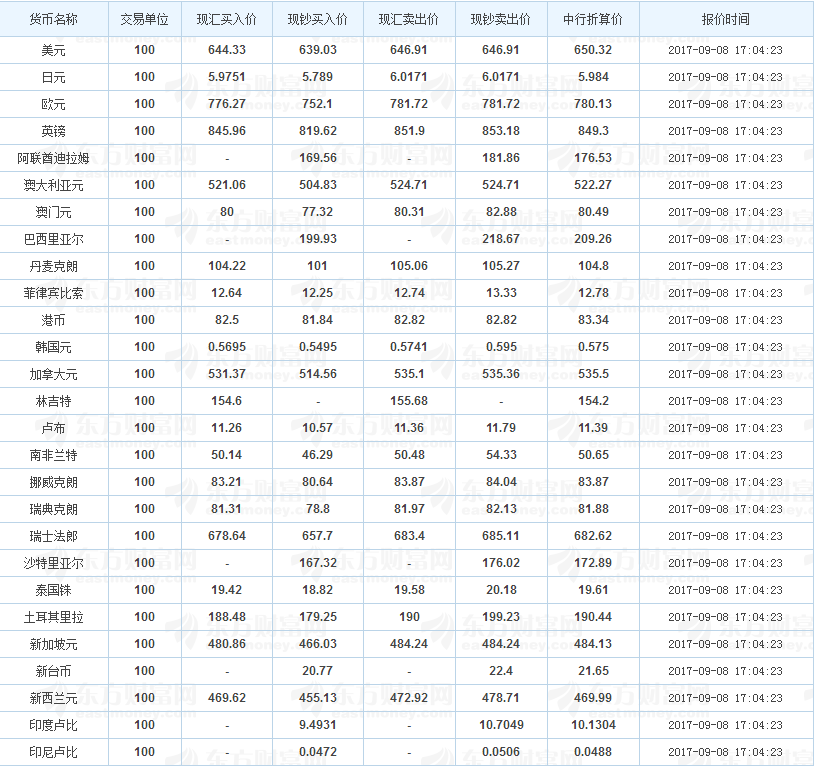Image resolution: width=815 pixels, height=767 pixels.
Task: Click the 新西兰元 cash sell value 478.71
Action: (x=501, y=698)
